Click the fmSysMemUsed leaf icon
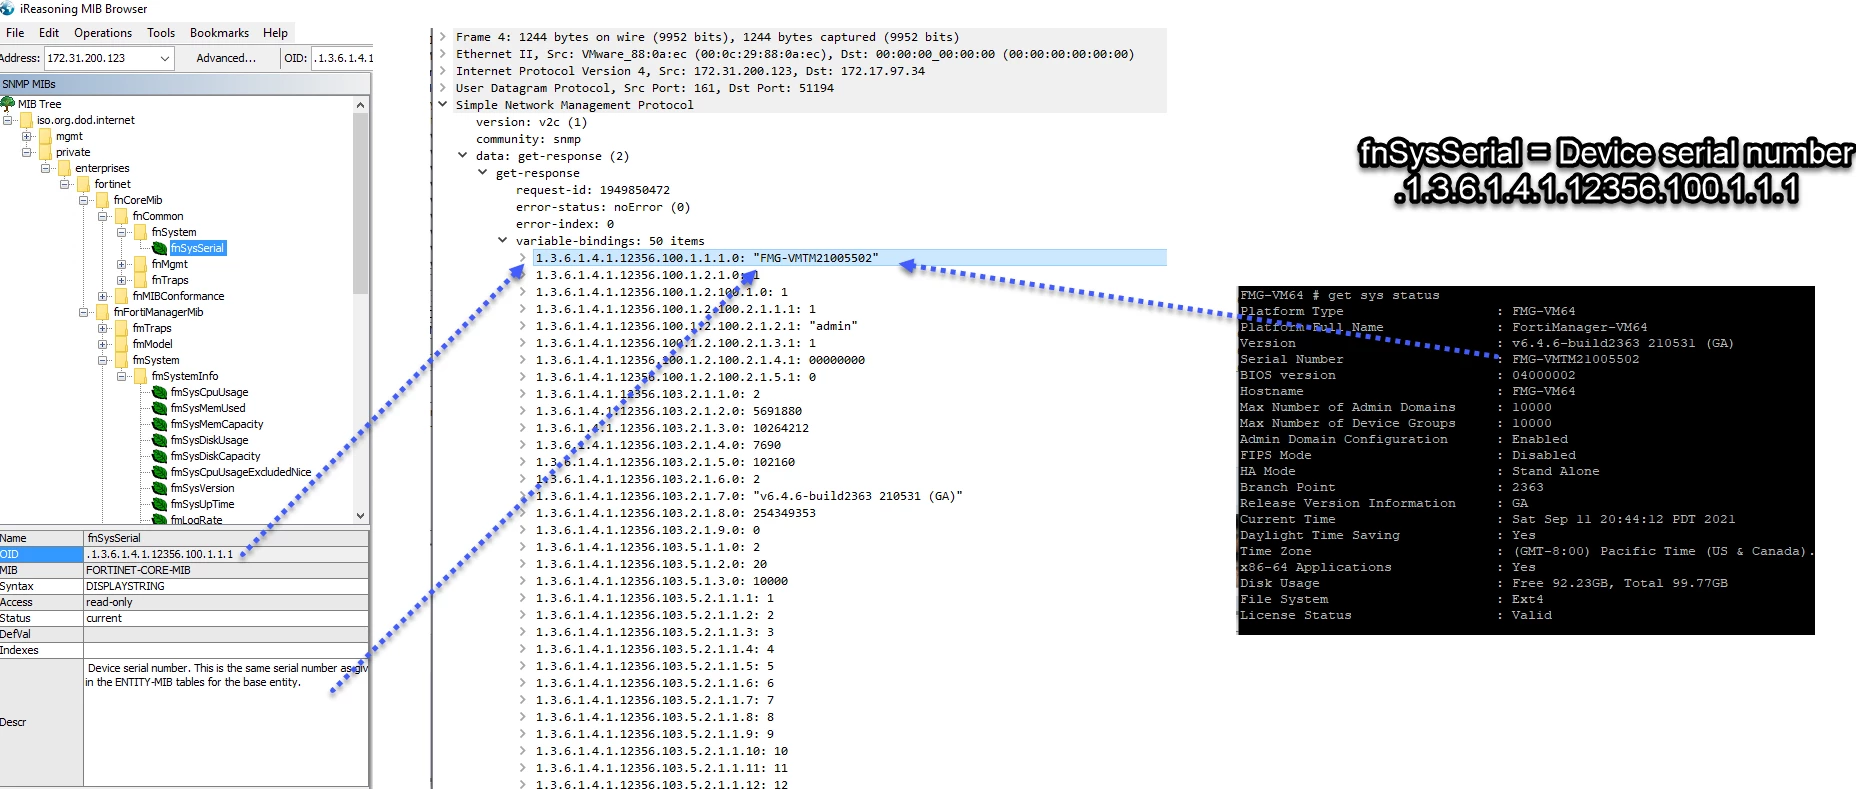This screenshot has height=789, width=1856. [159, 408]
